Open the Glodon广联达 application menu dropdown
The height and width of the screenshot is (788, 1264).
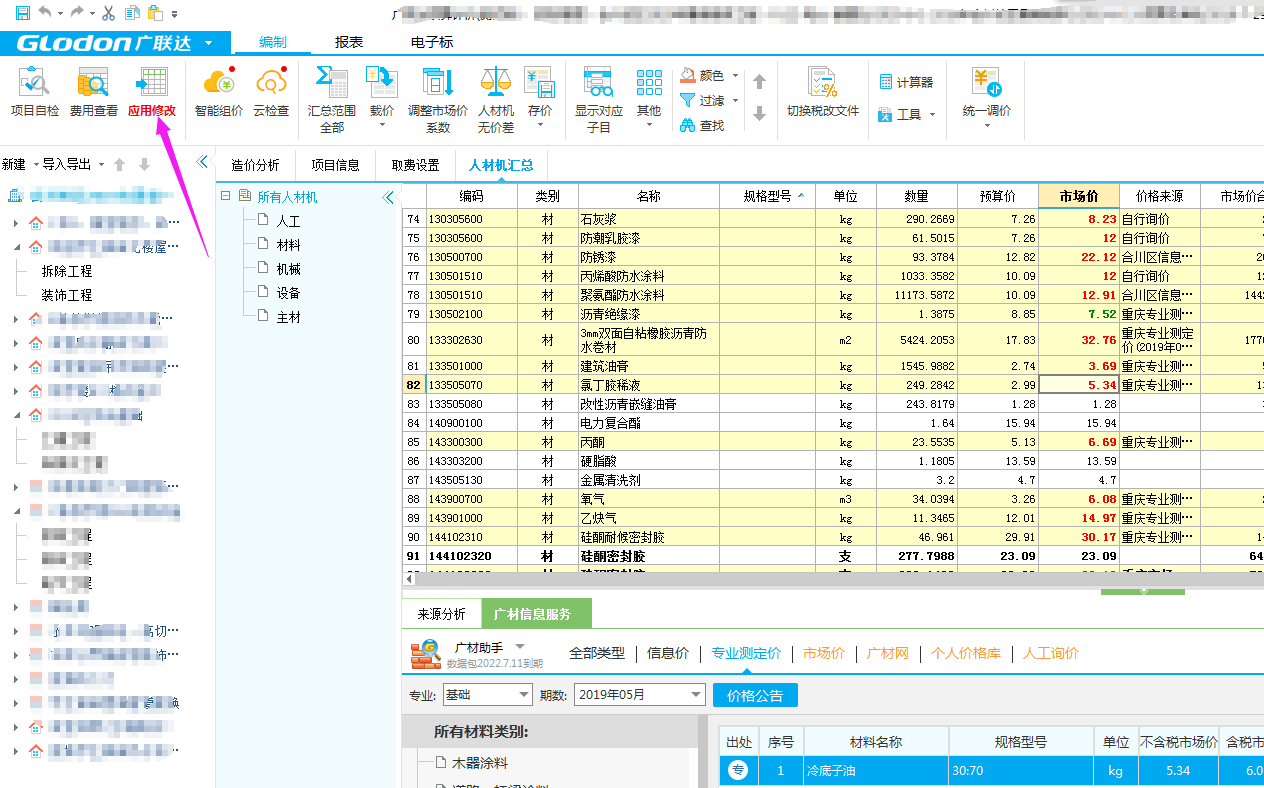coord(208,44)
